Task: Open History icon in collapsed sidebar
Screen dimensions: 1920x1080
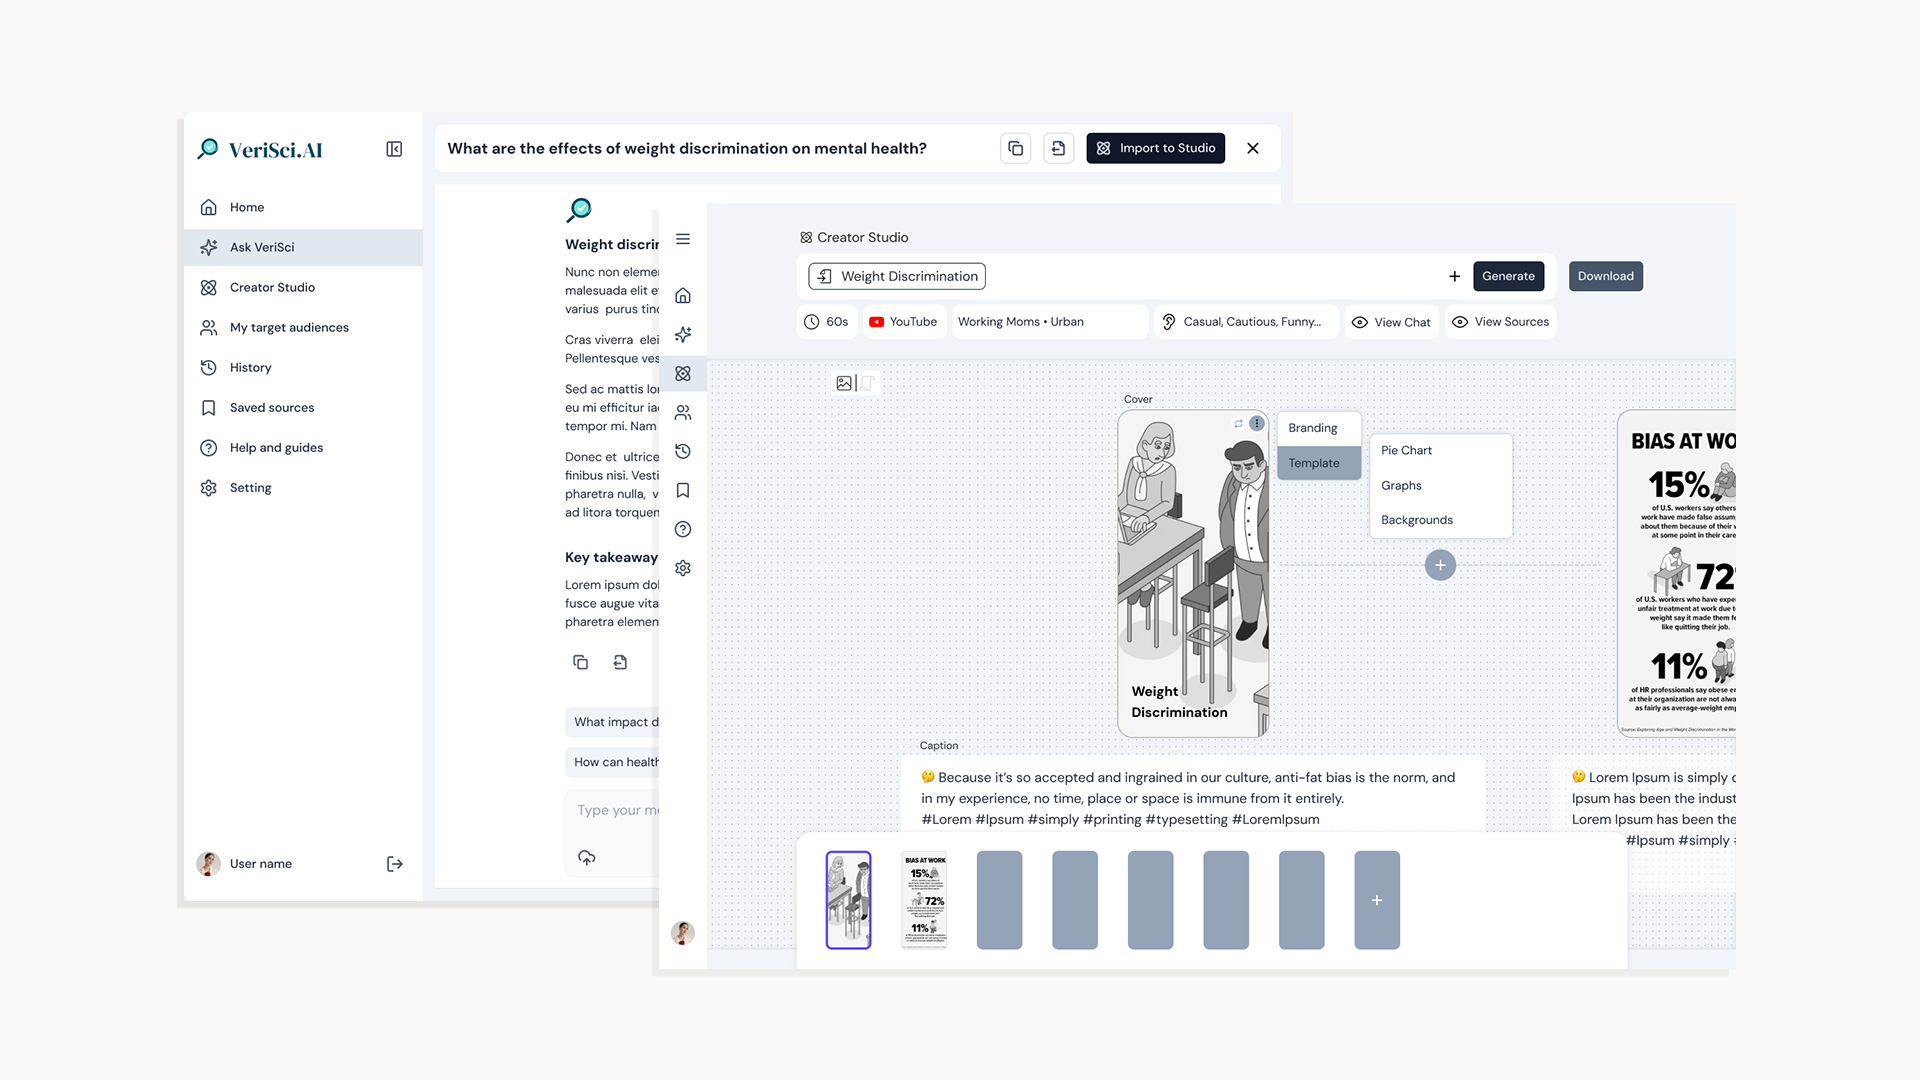Action: click(x=683, y=451)
